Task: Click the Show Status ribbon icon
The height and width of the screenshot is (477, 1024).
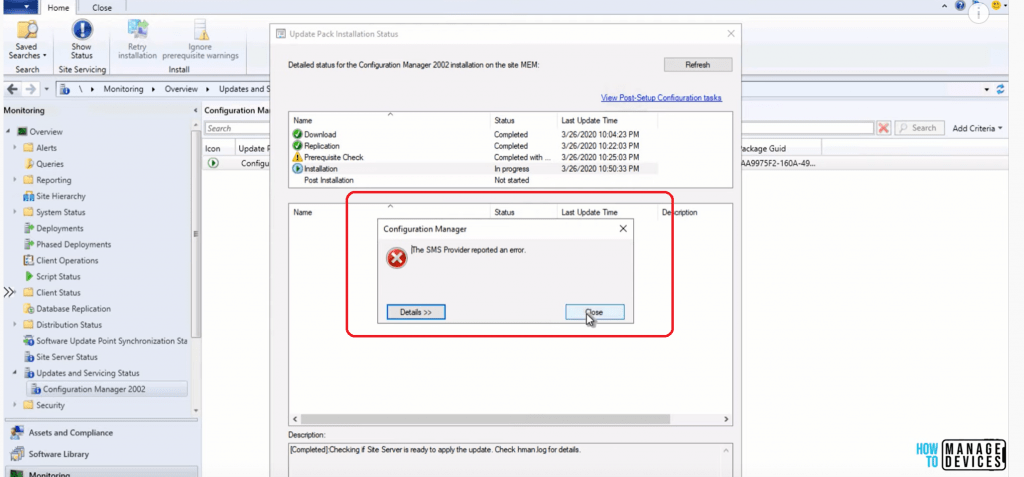Action: (x=82, y=30)
